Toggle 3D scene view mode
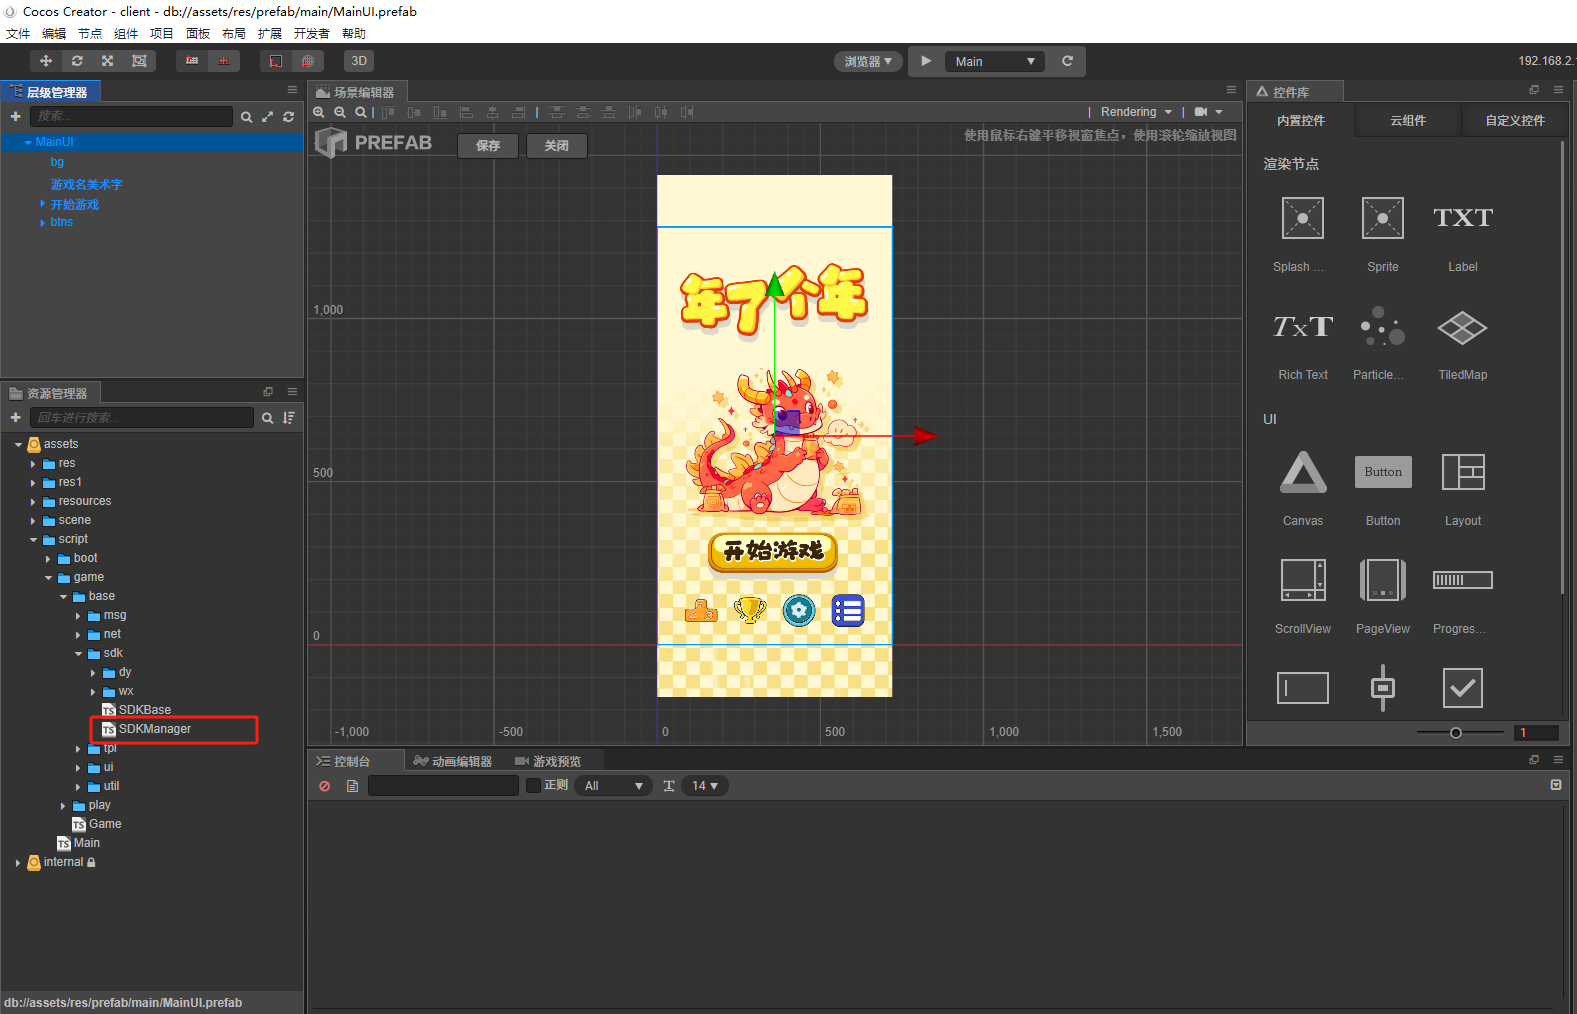 pos(359,61)
